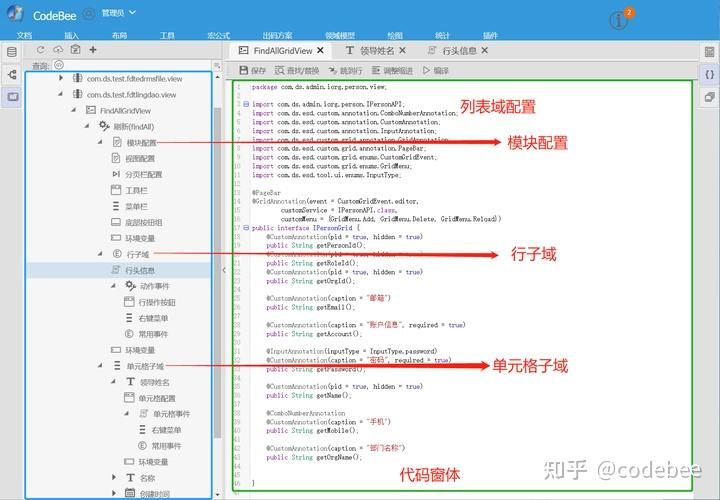
Task: Collapse the 单元格事件 tree node
Action: pos(127,413)
